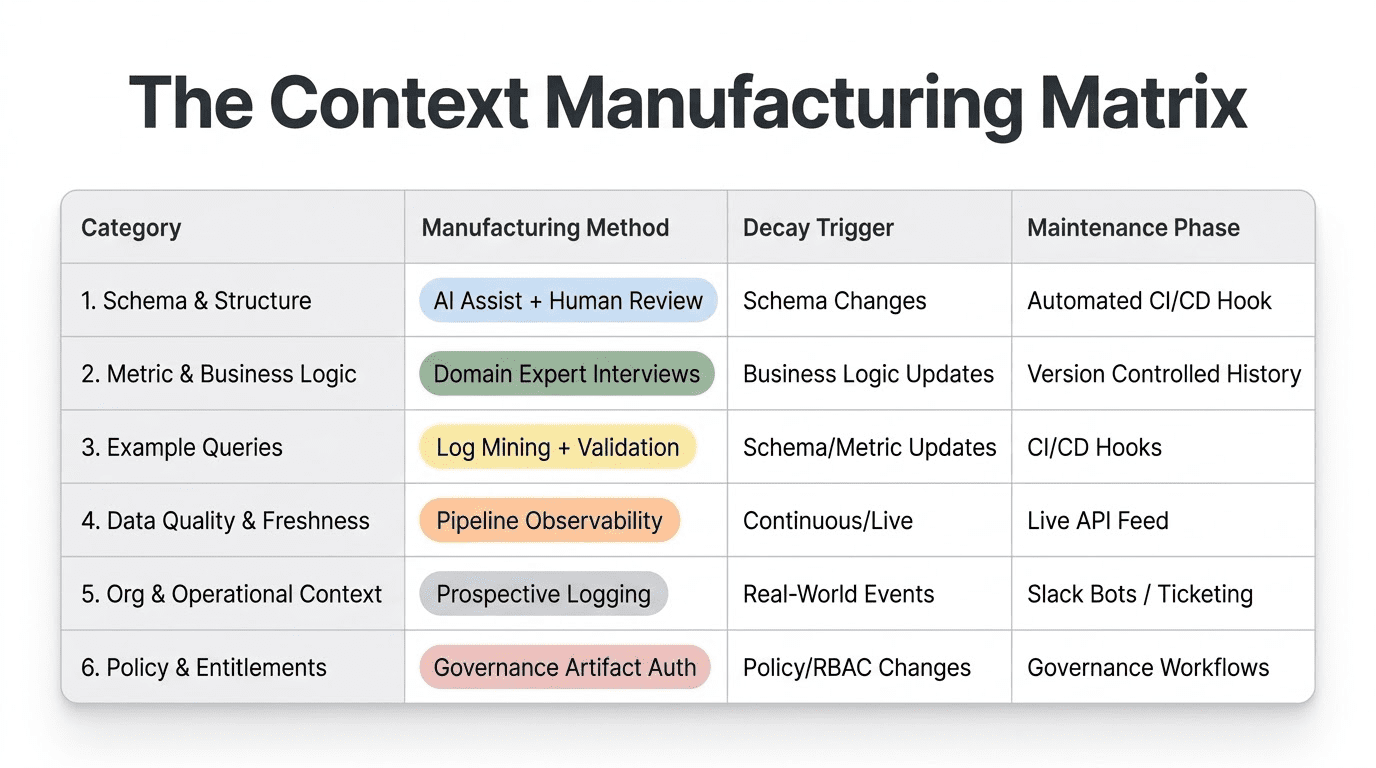Image resolution: width=1376 pixels, height=768 pixels.
Task: Click The Context Manufacturing Matrix title
Action: click(688, 100)
